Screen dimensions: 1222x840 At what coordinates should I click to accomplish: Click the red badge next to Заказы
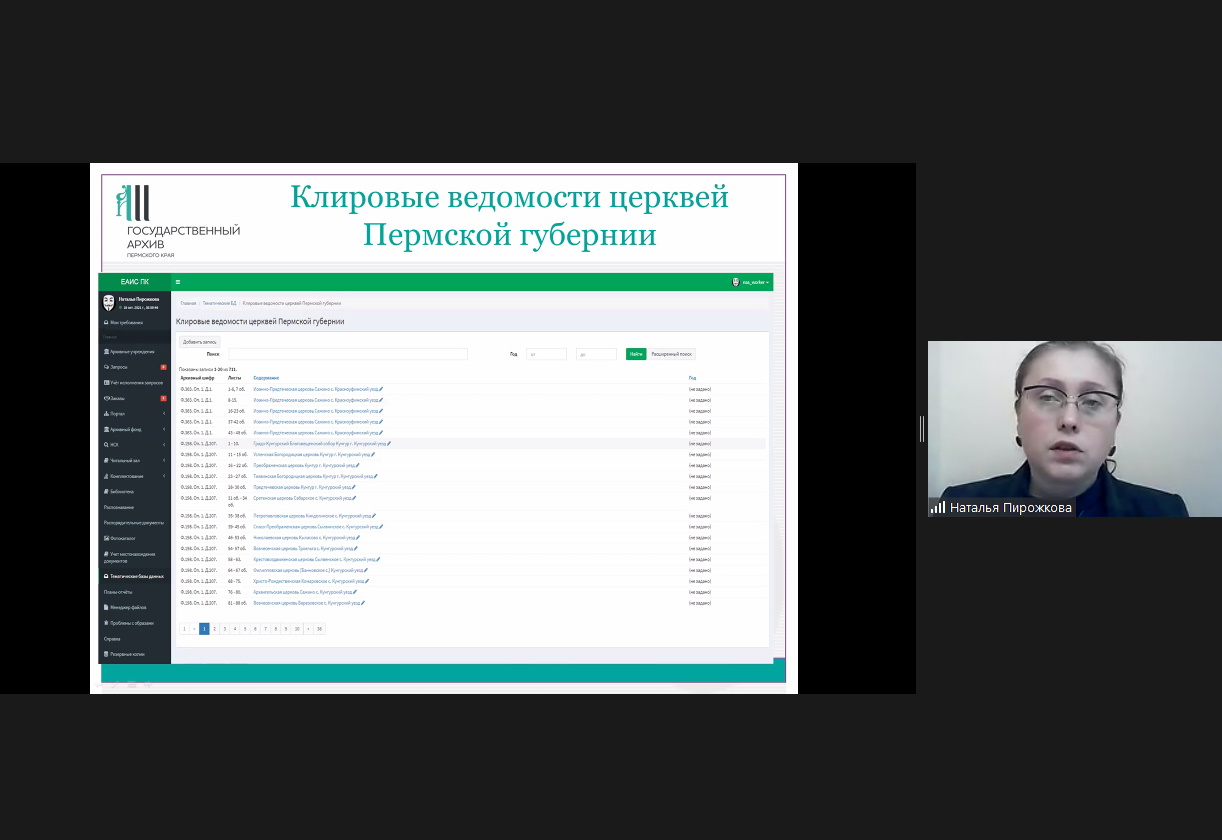163,398
